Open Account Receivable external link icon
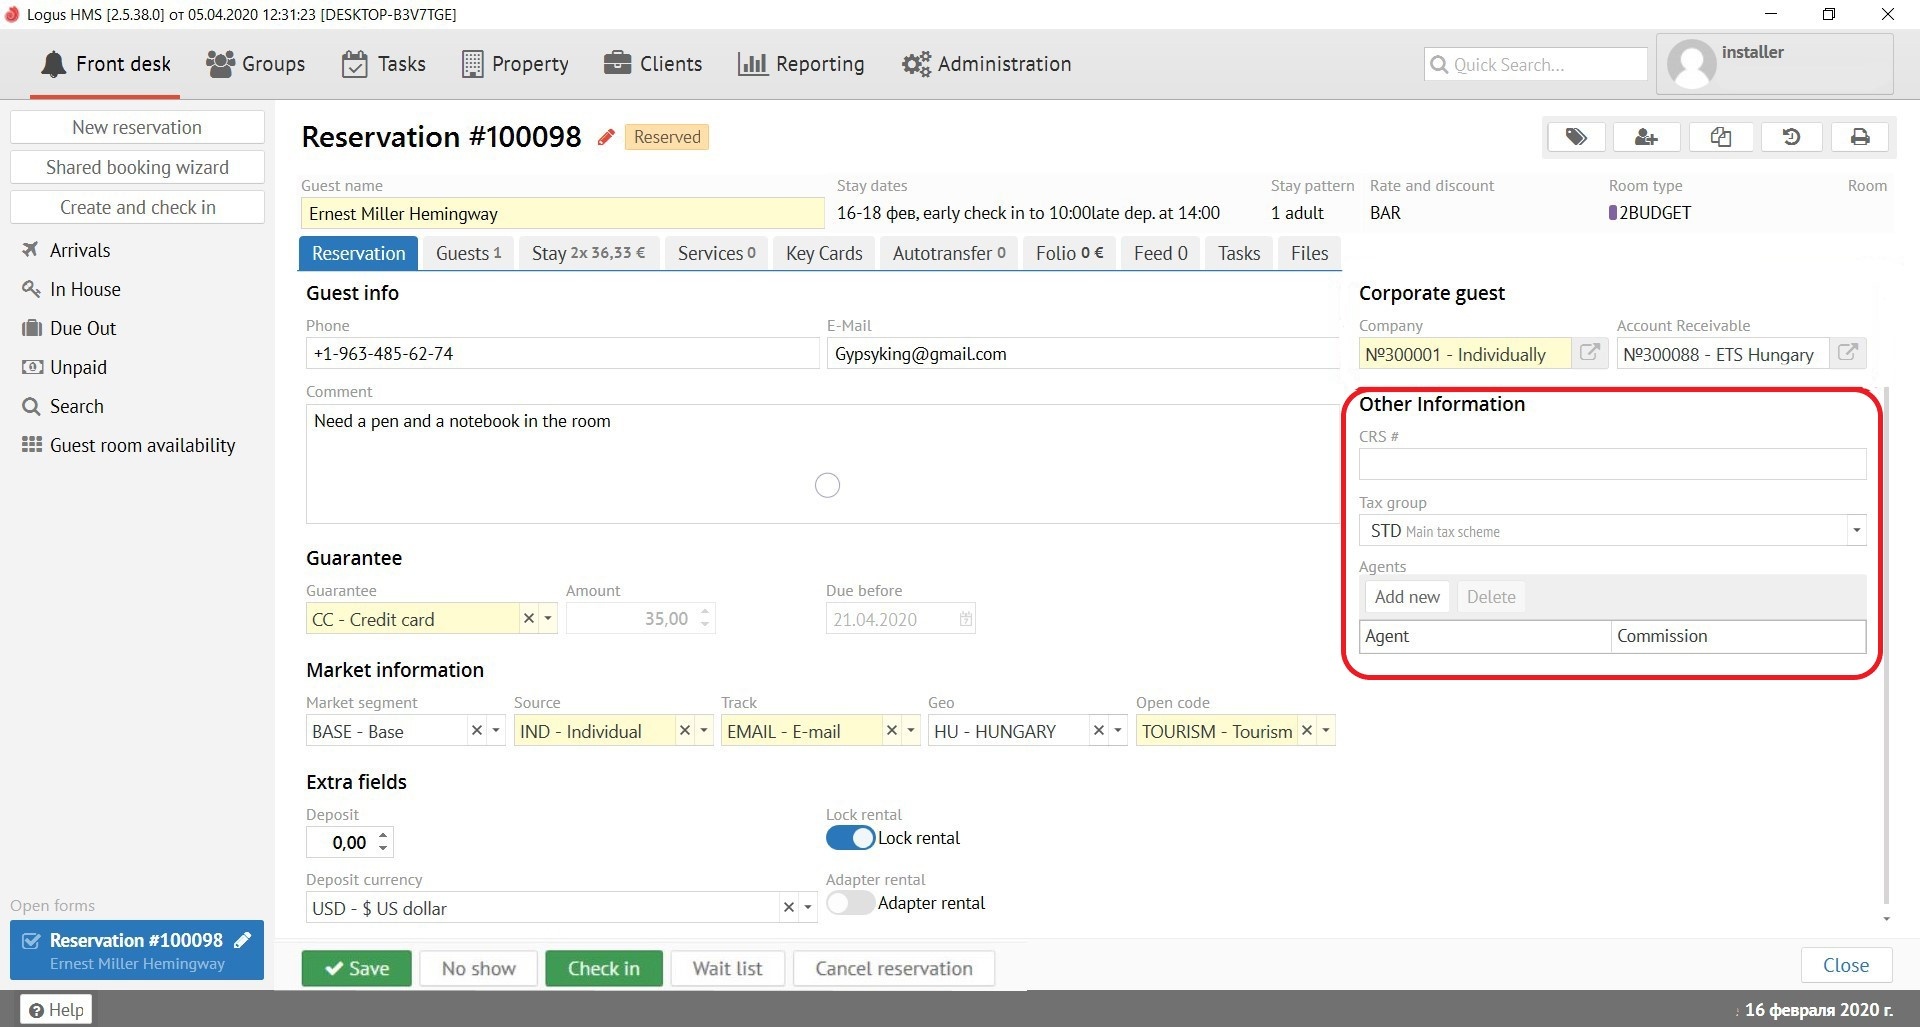Image resolution: width=1920 pixels, height=1027 pixels. 1848,353
